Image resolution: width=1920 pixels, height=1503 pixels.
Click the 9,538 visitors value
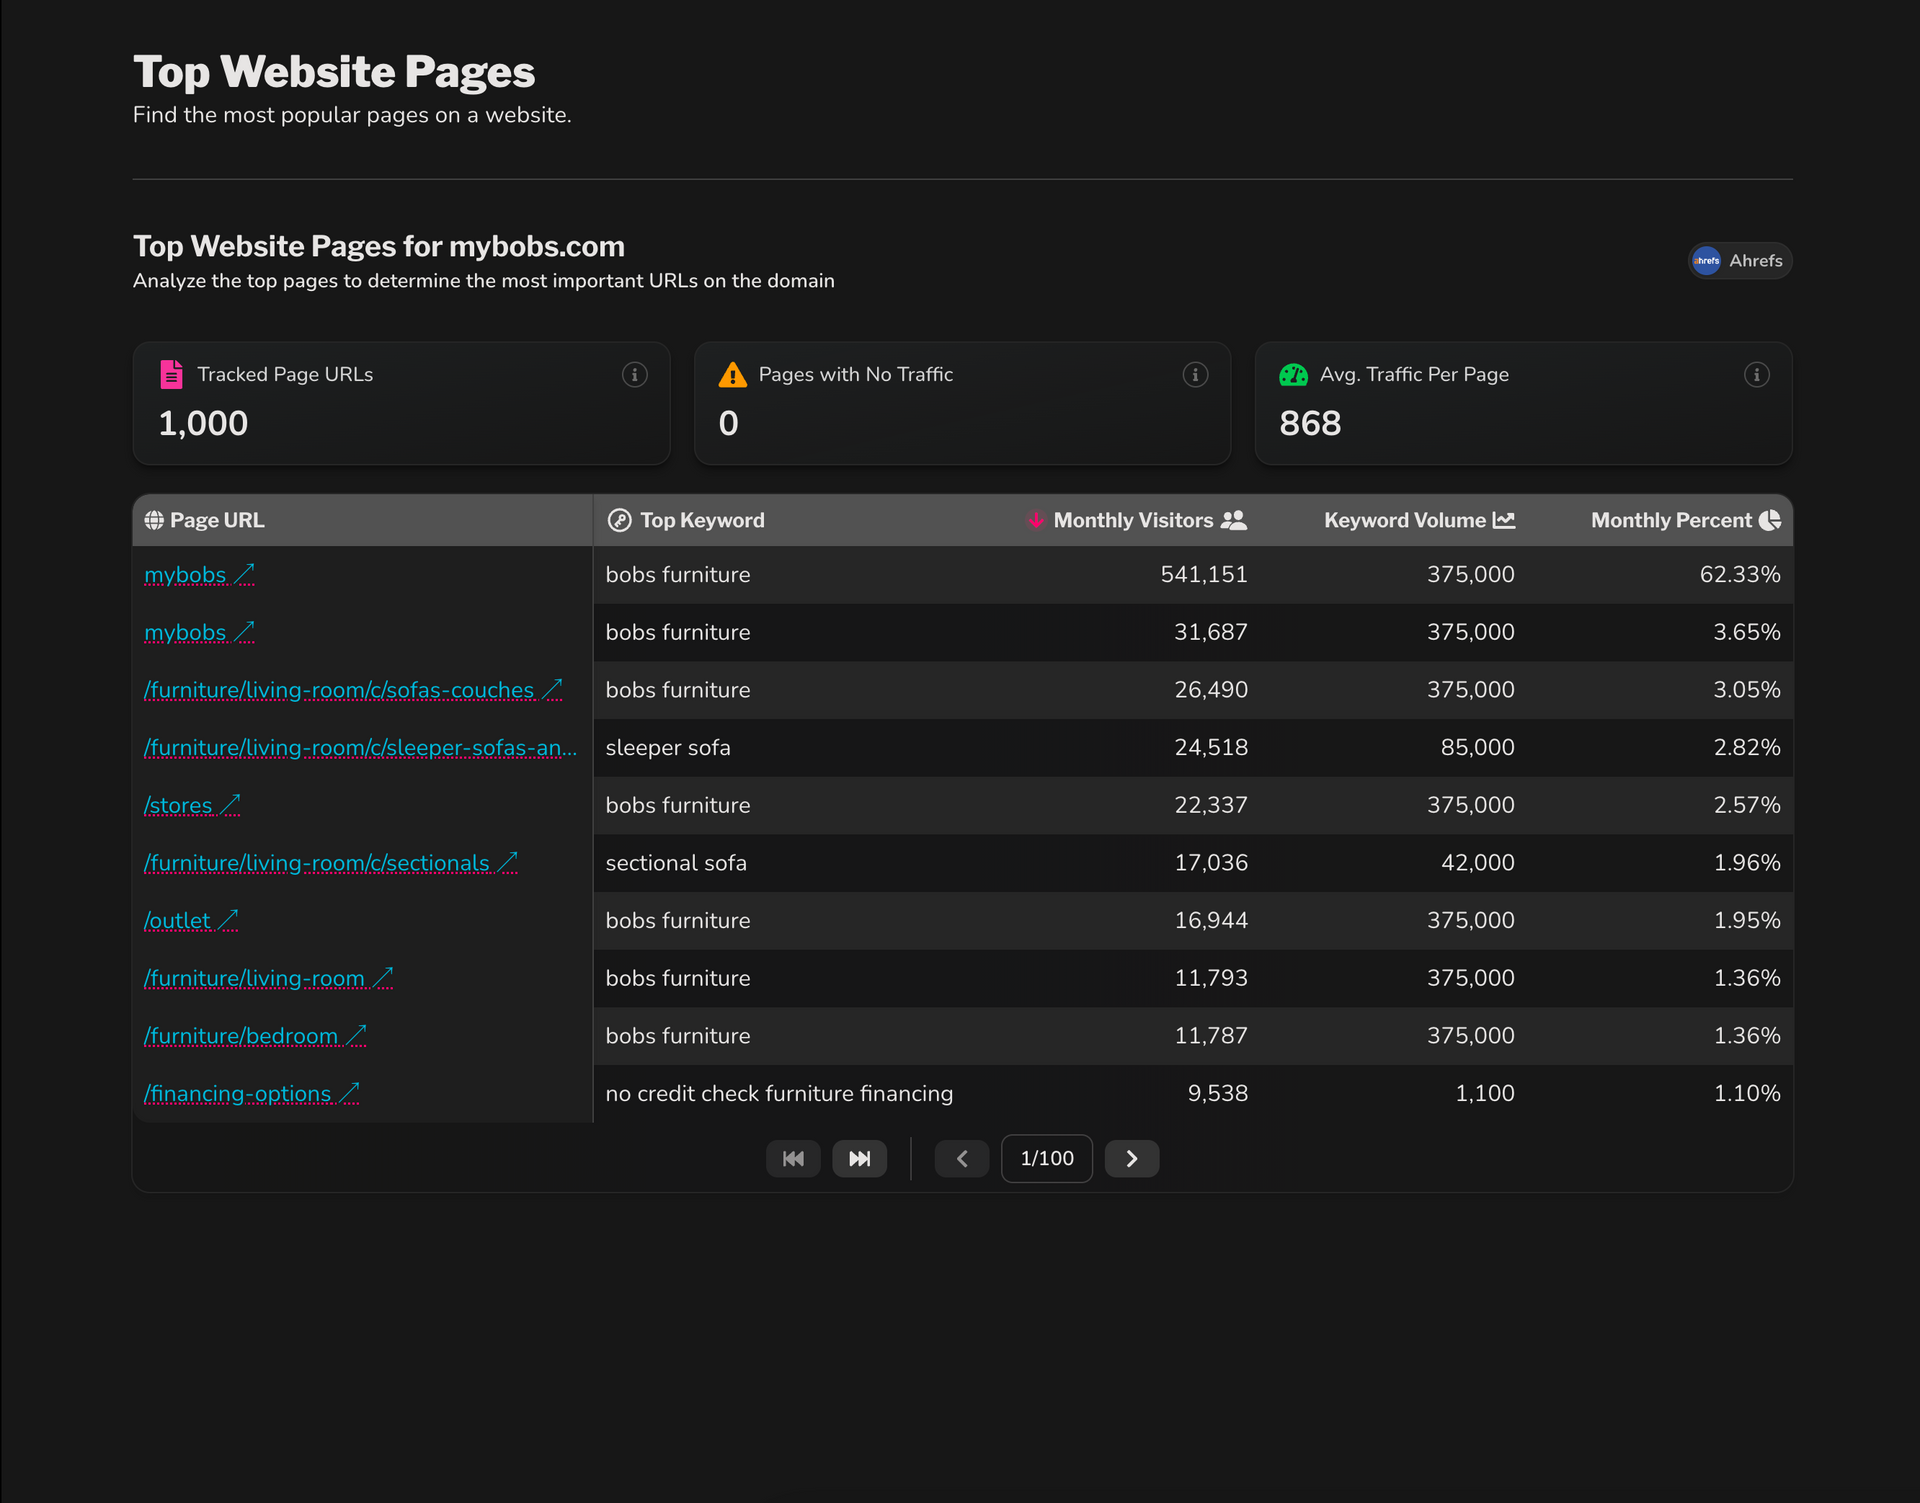pos(1218,1094)
